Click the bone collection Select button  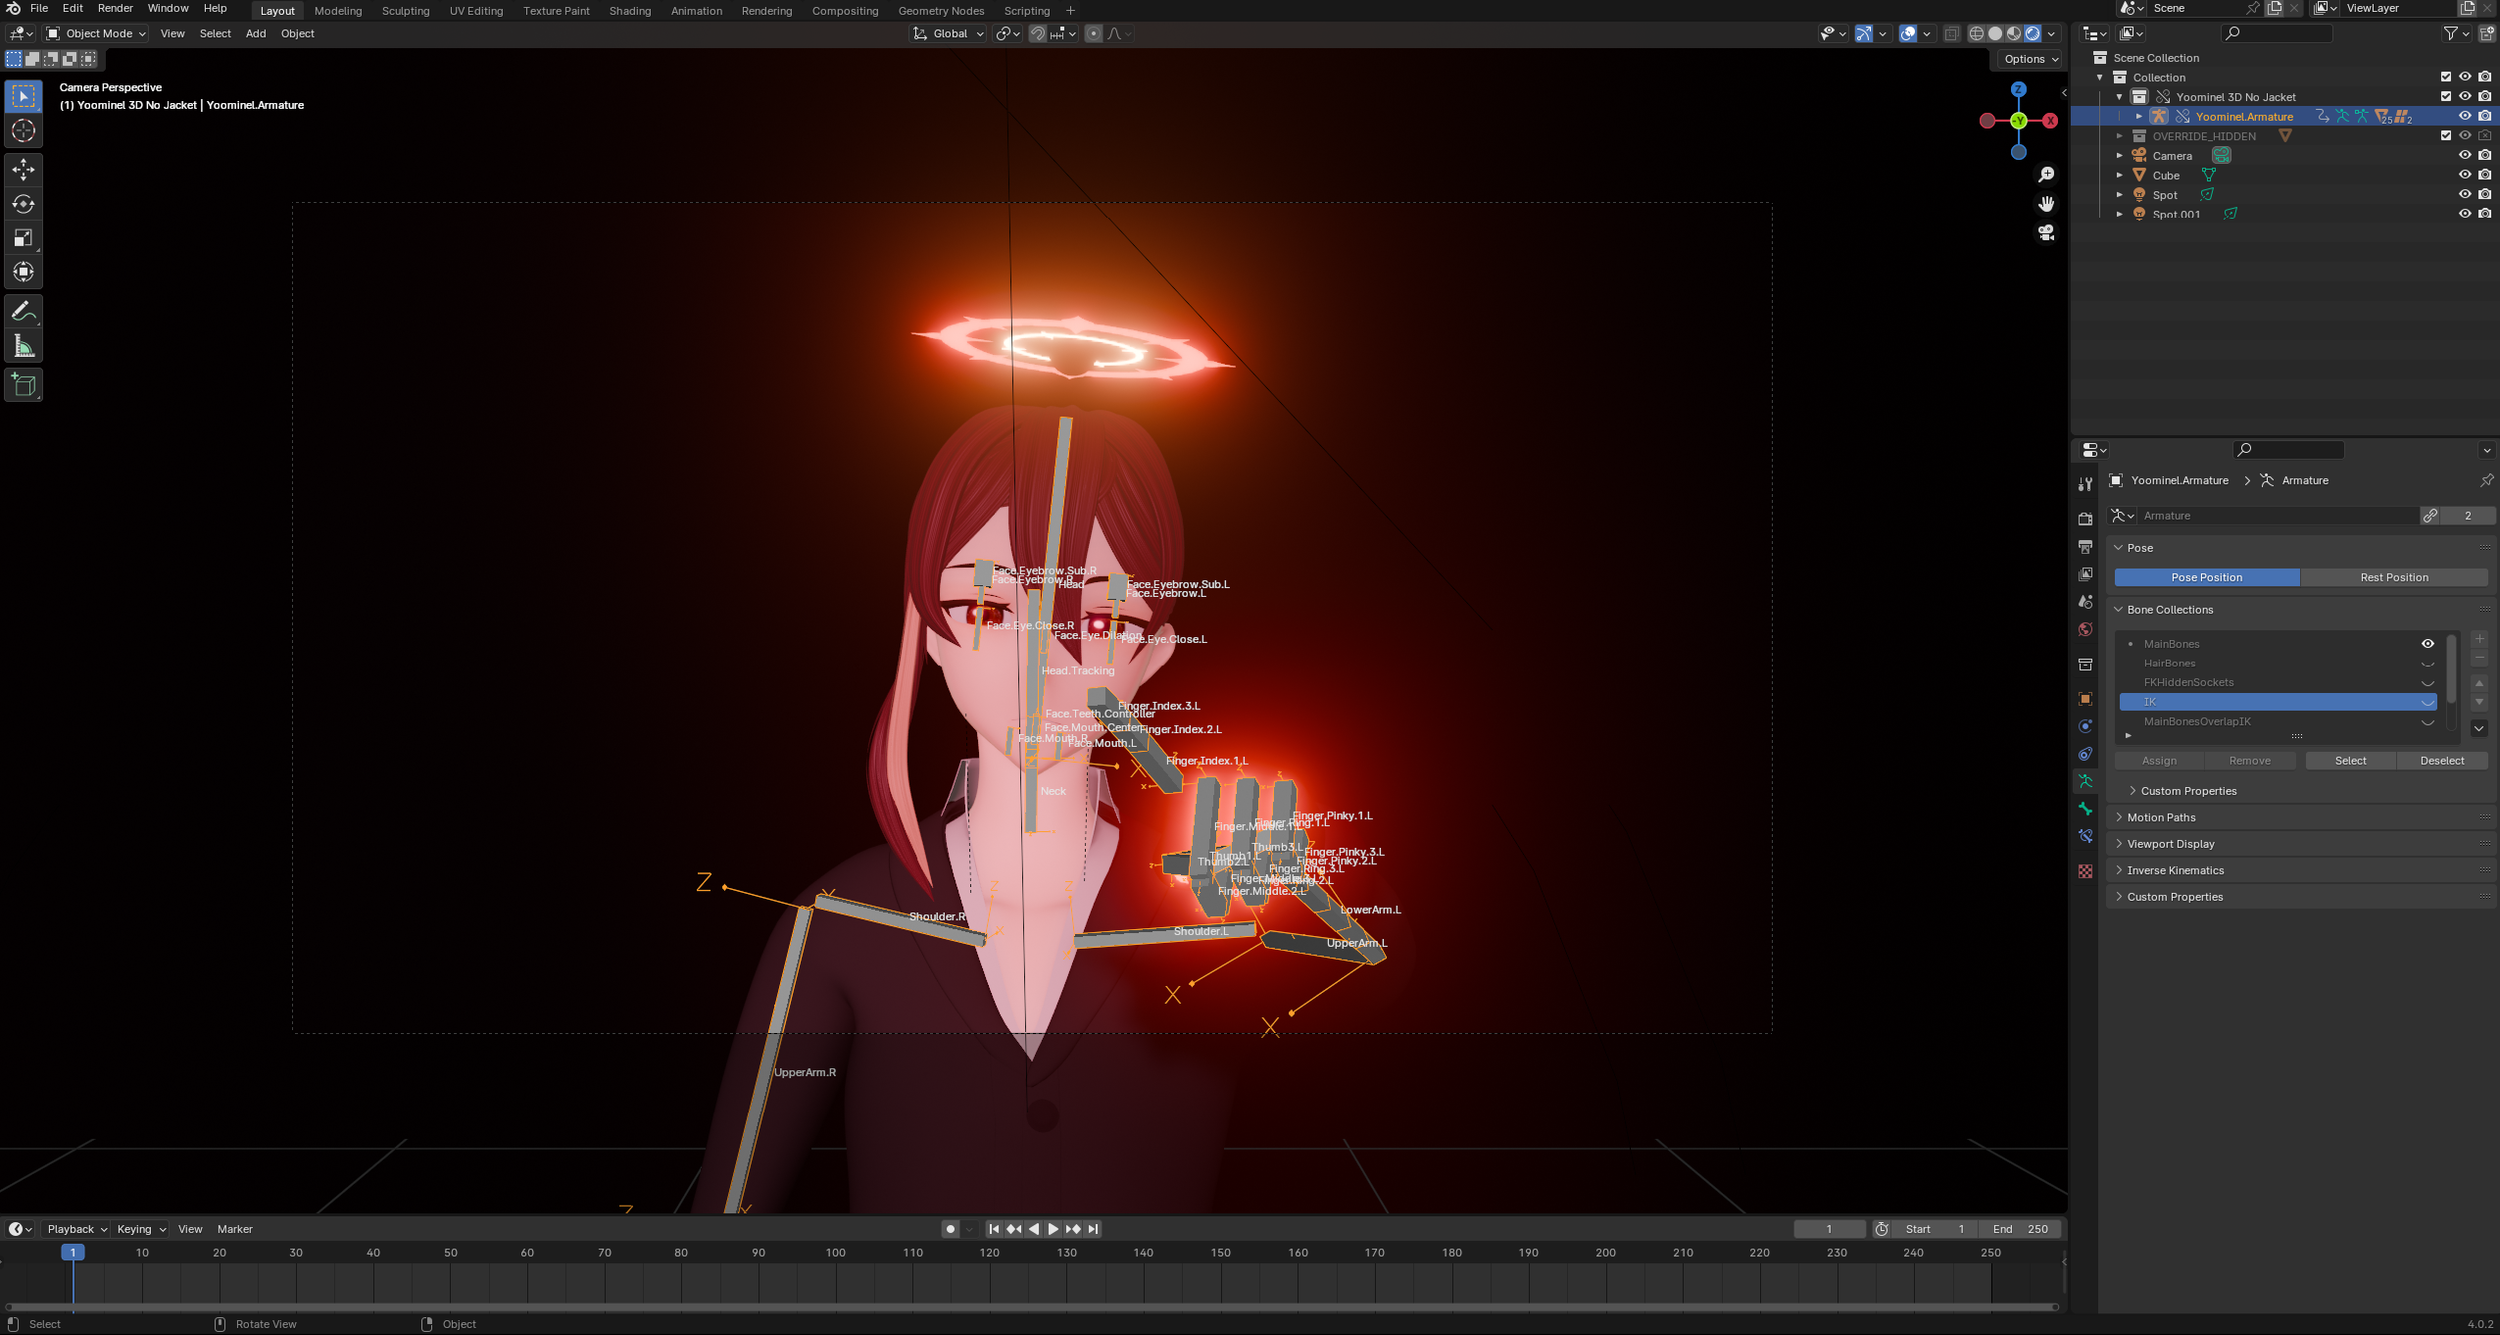2350,761
